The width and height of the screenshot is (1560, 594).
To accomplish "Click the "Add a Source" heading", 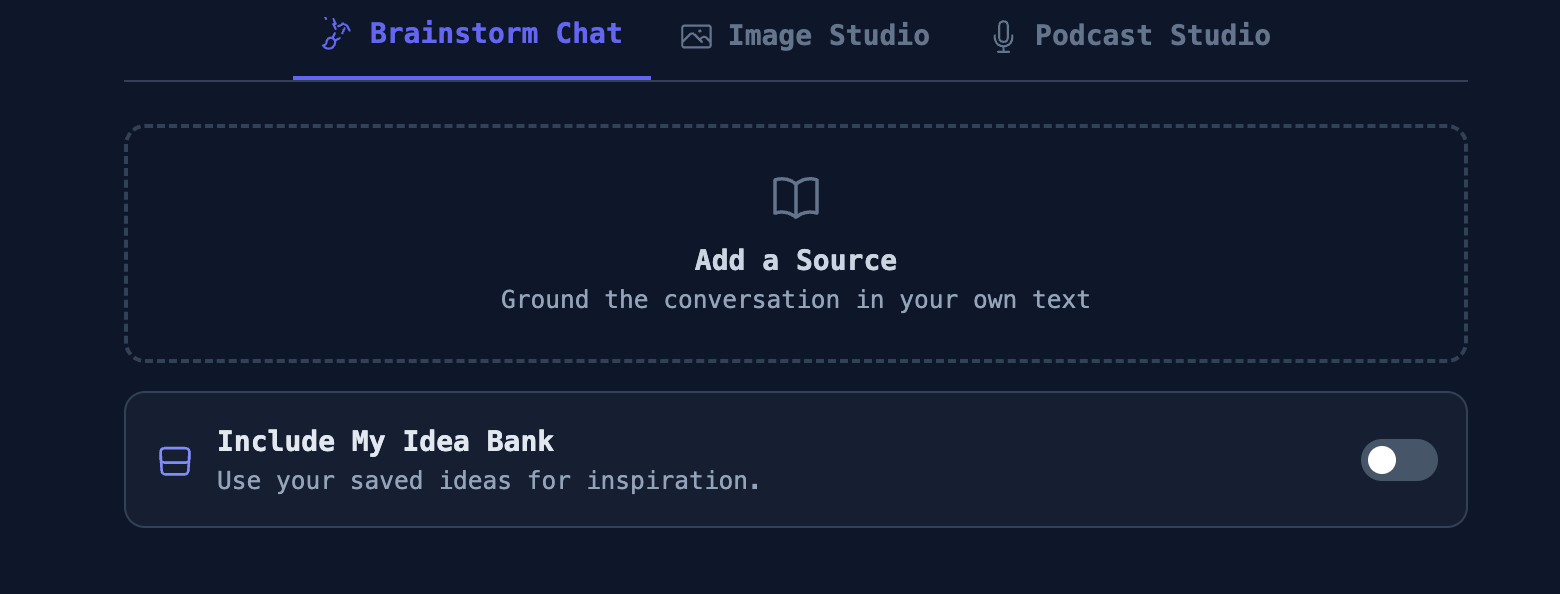I will 796,261.
